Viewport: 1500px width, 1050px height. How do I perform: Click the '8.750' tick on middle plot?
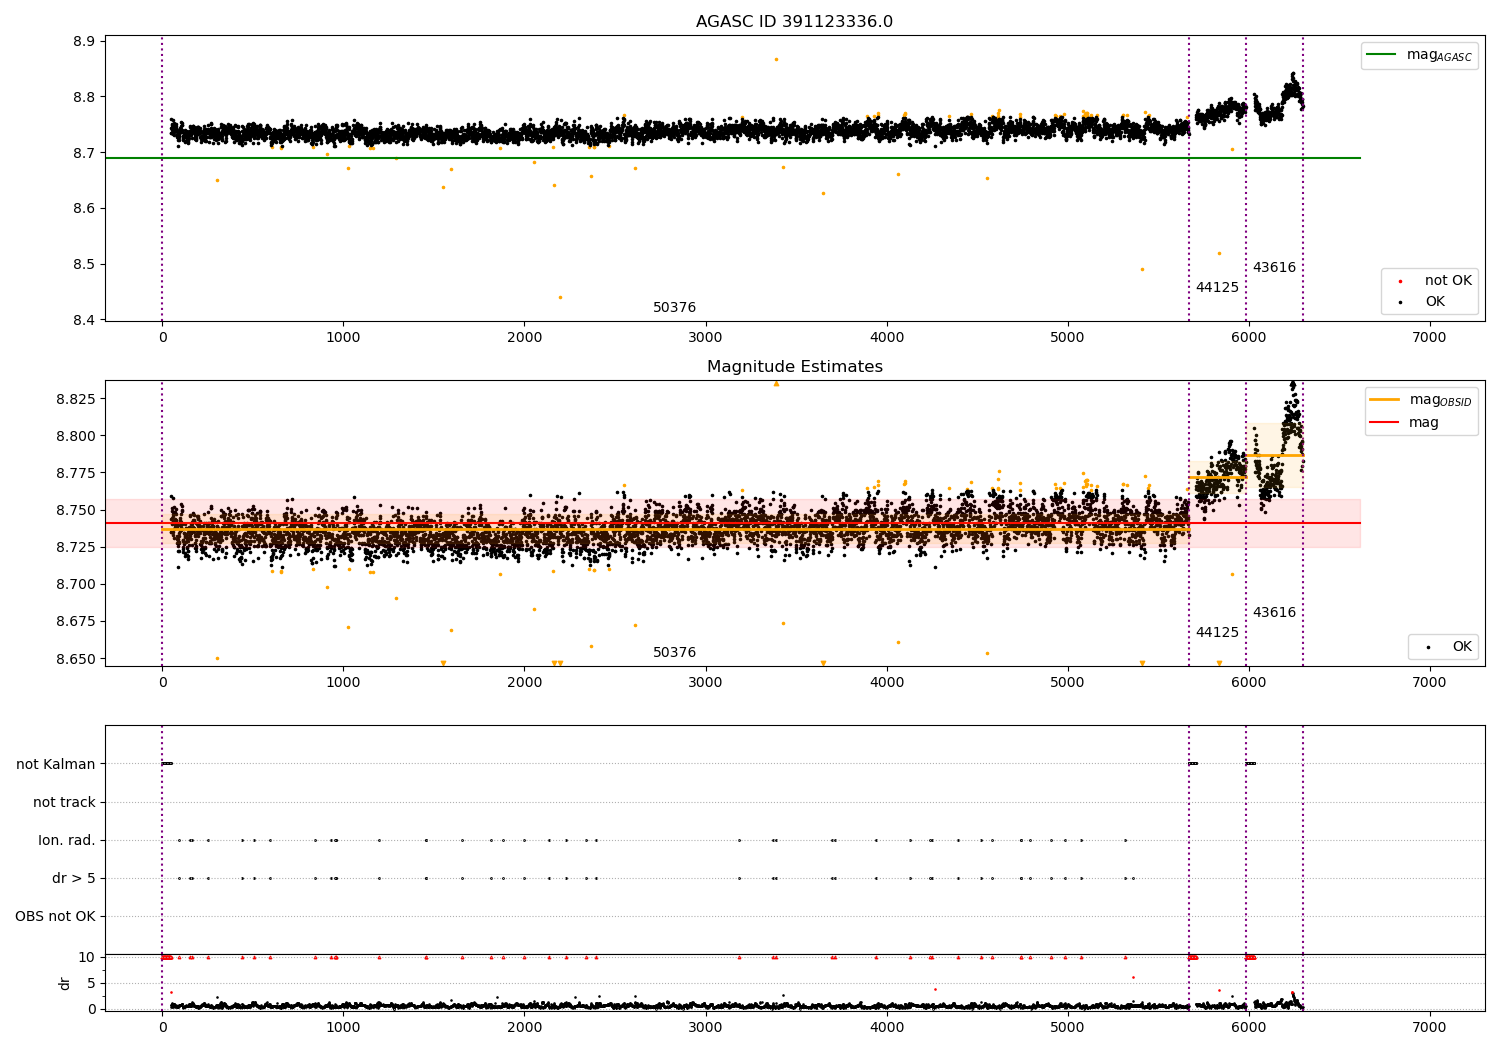pos(75,511)
